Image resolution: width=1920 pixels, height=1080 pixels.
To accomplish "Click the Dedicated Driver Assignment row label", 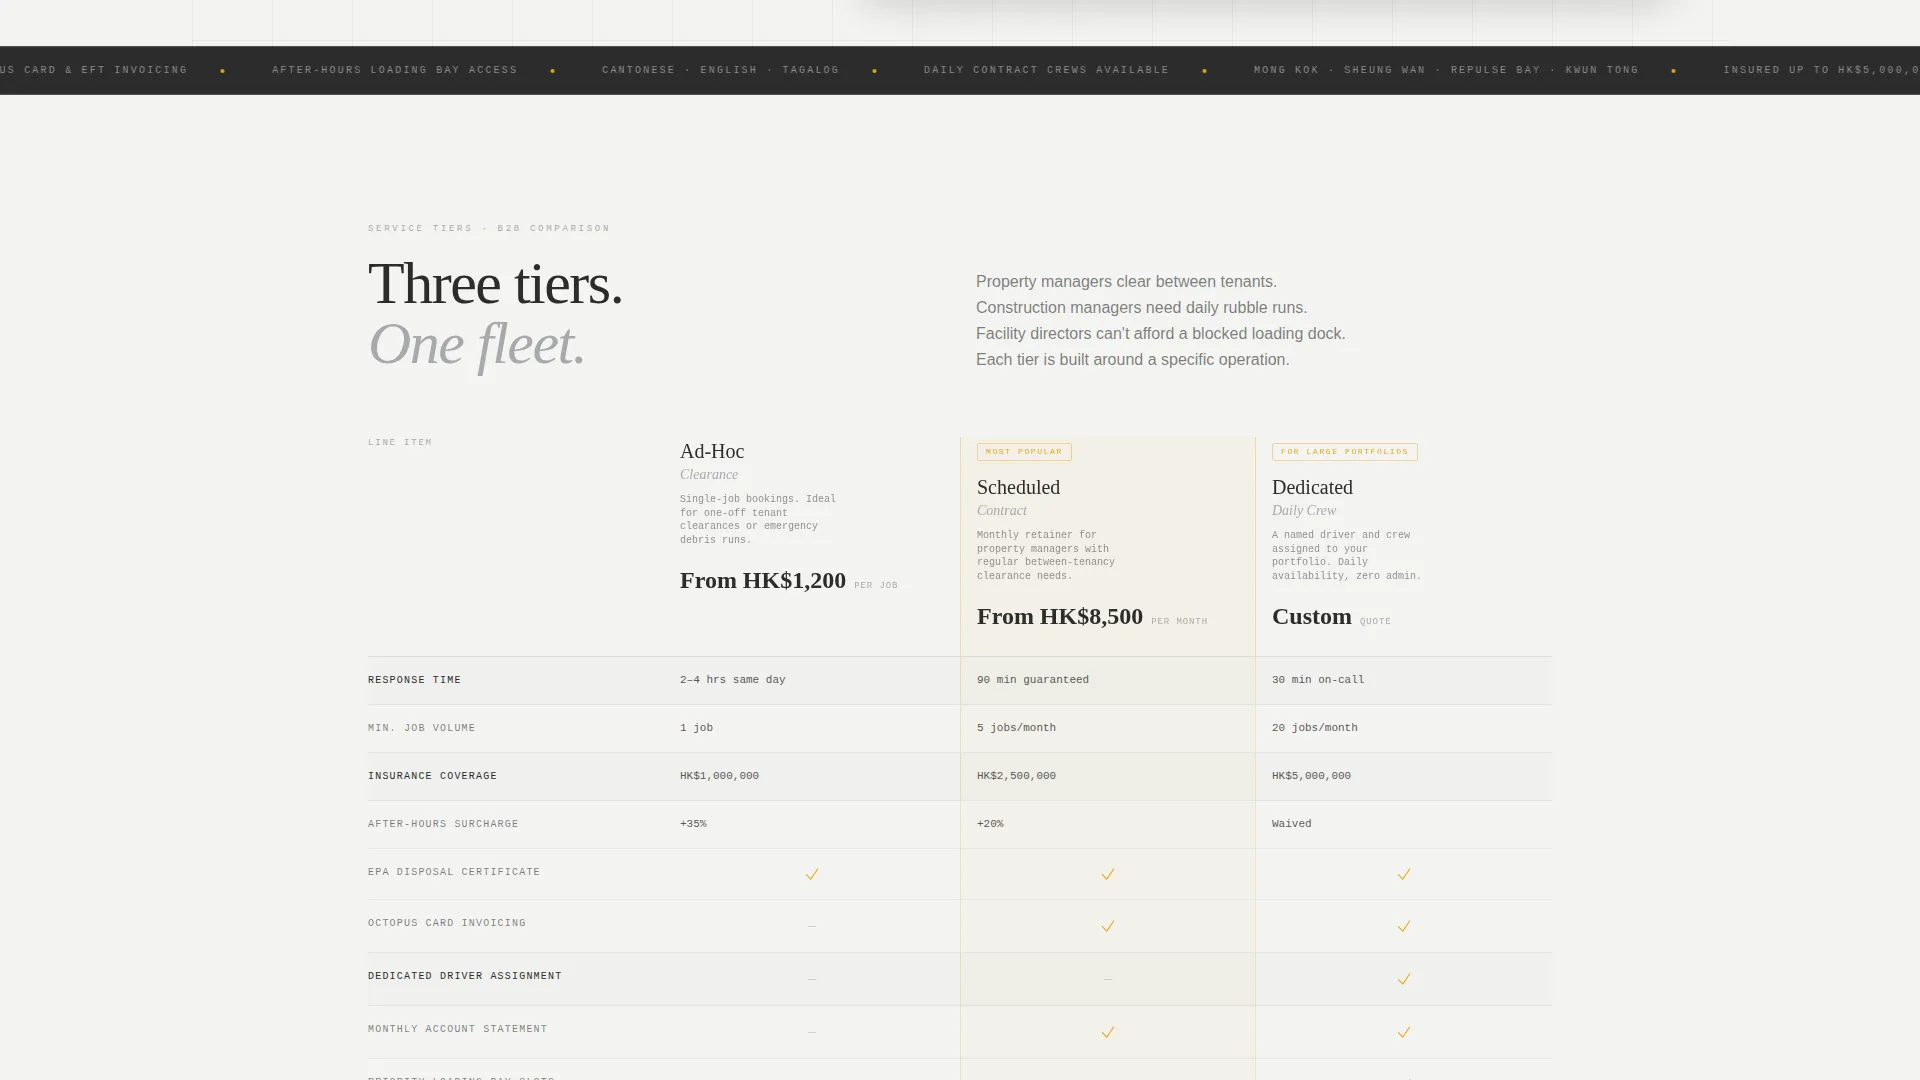I will [465, 976].
